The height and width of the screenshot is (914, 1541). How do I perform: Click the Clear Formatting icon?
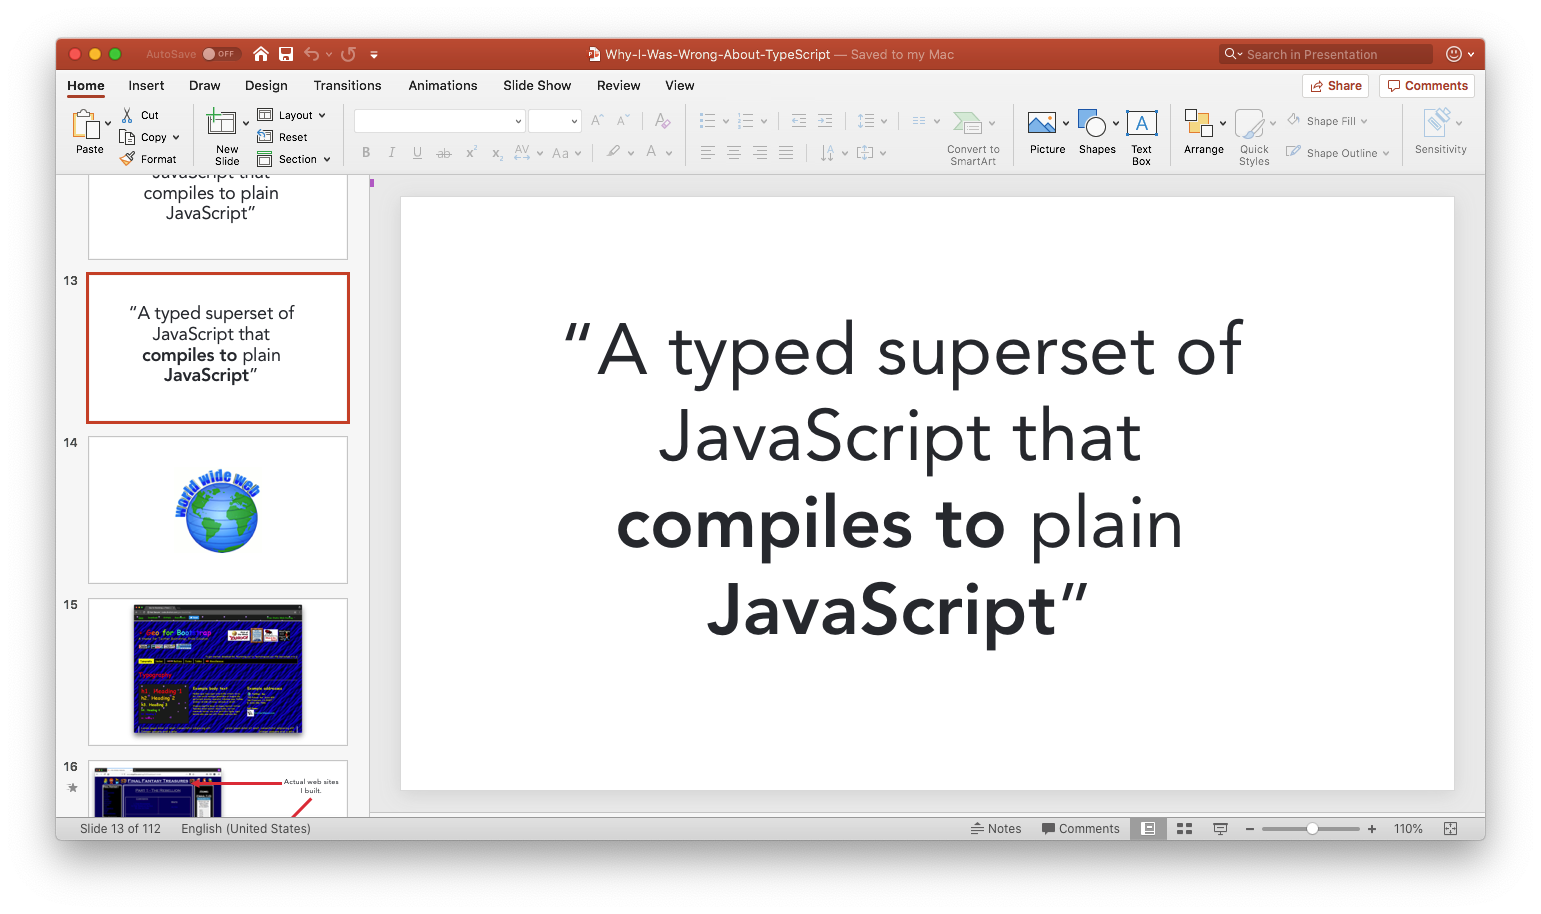pyautogui.click(x=662, y=121)
